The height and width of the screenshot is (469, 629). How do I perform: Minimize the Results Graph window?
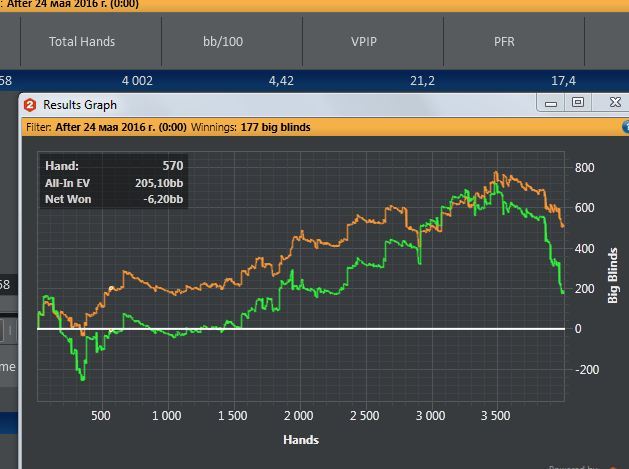pyautogui.click(x=551, y=103)
